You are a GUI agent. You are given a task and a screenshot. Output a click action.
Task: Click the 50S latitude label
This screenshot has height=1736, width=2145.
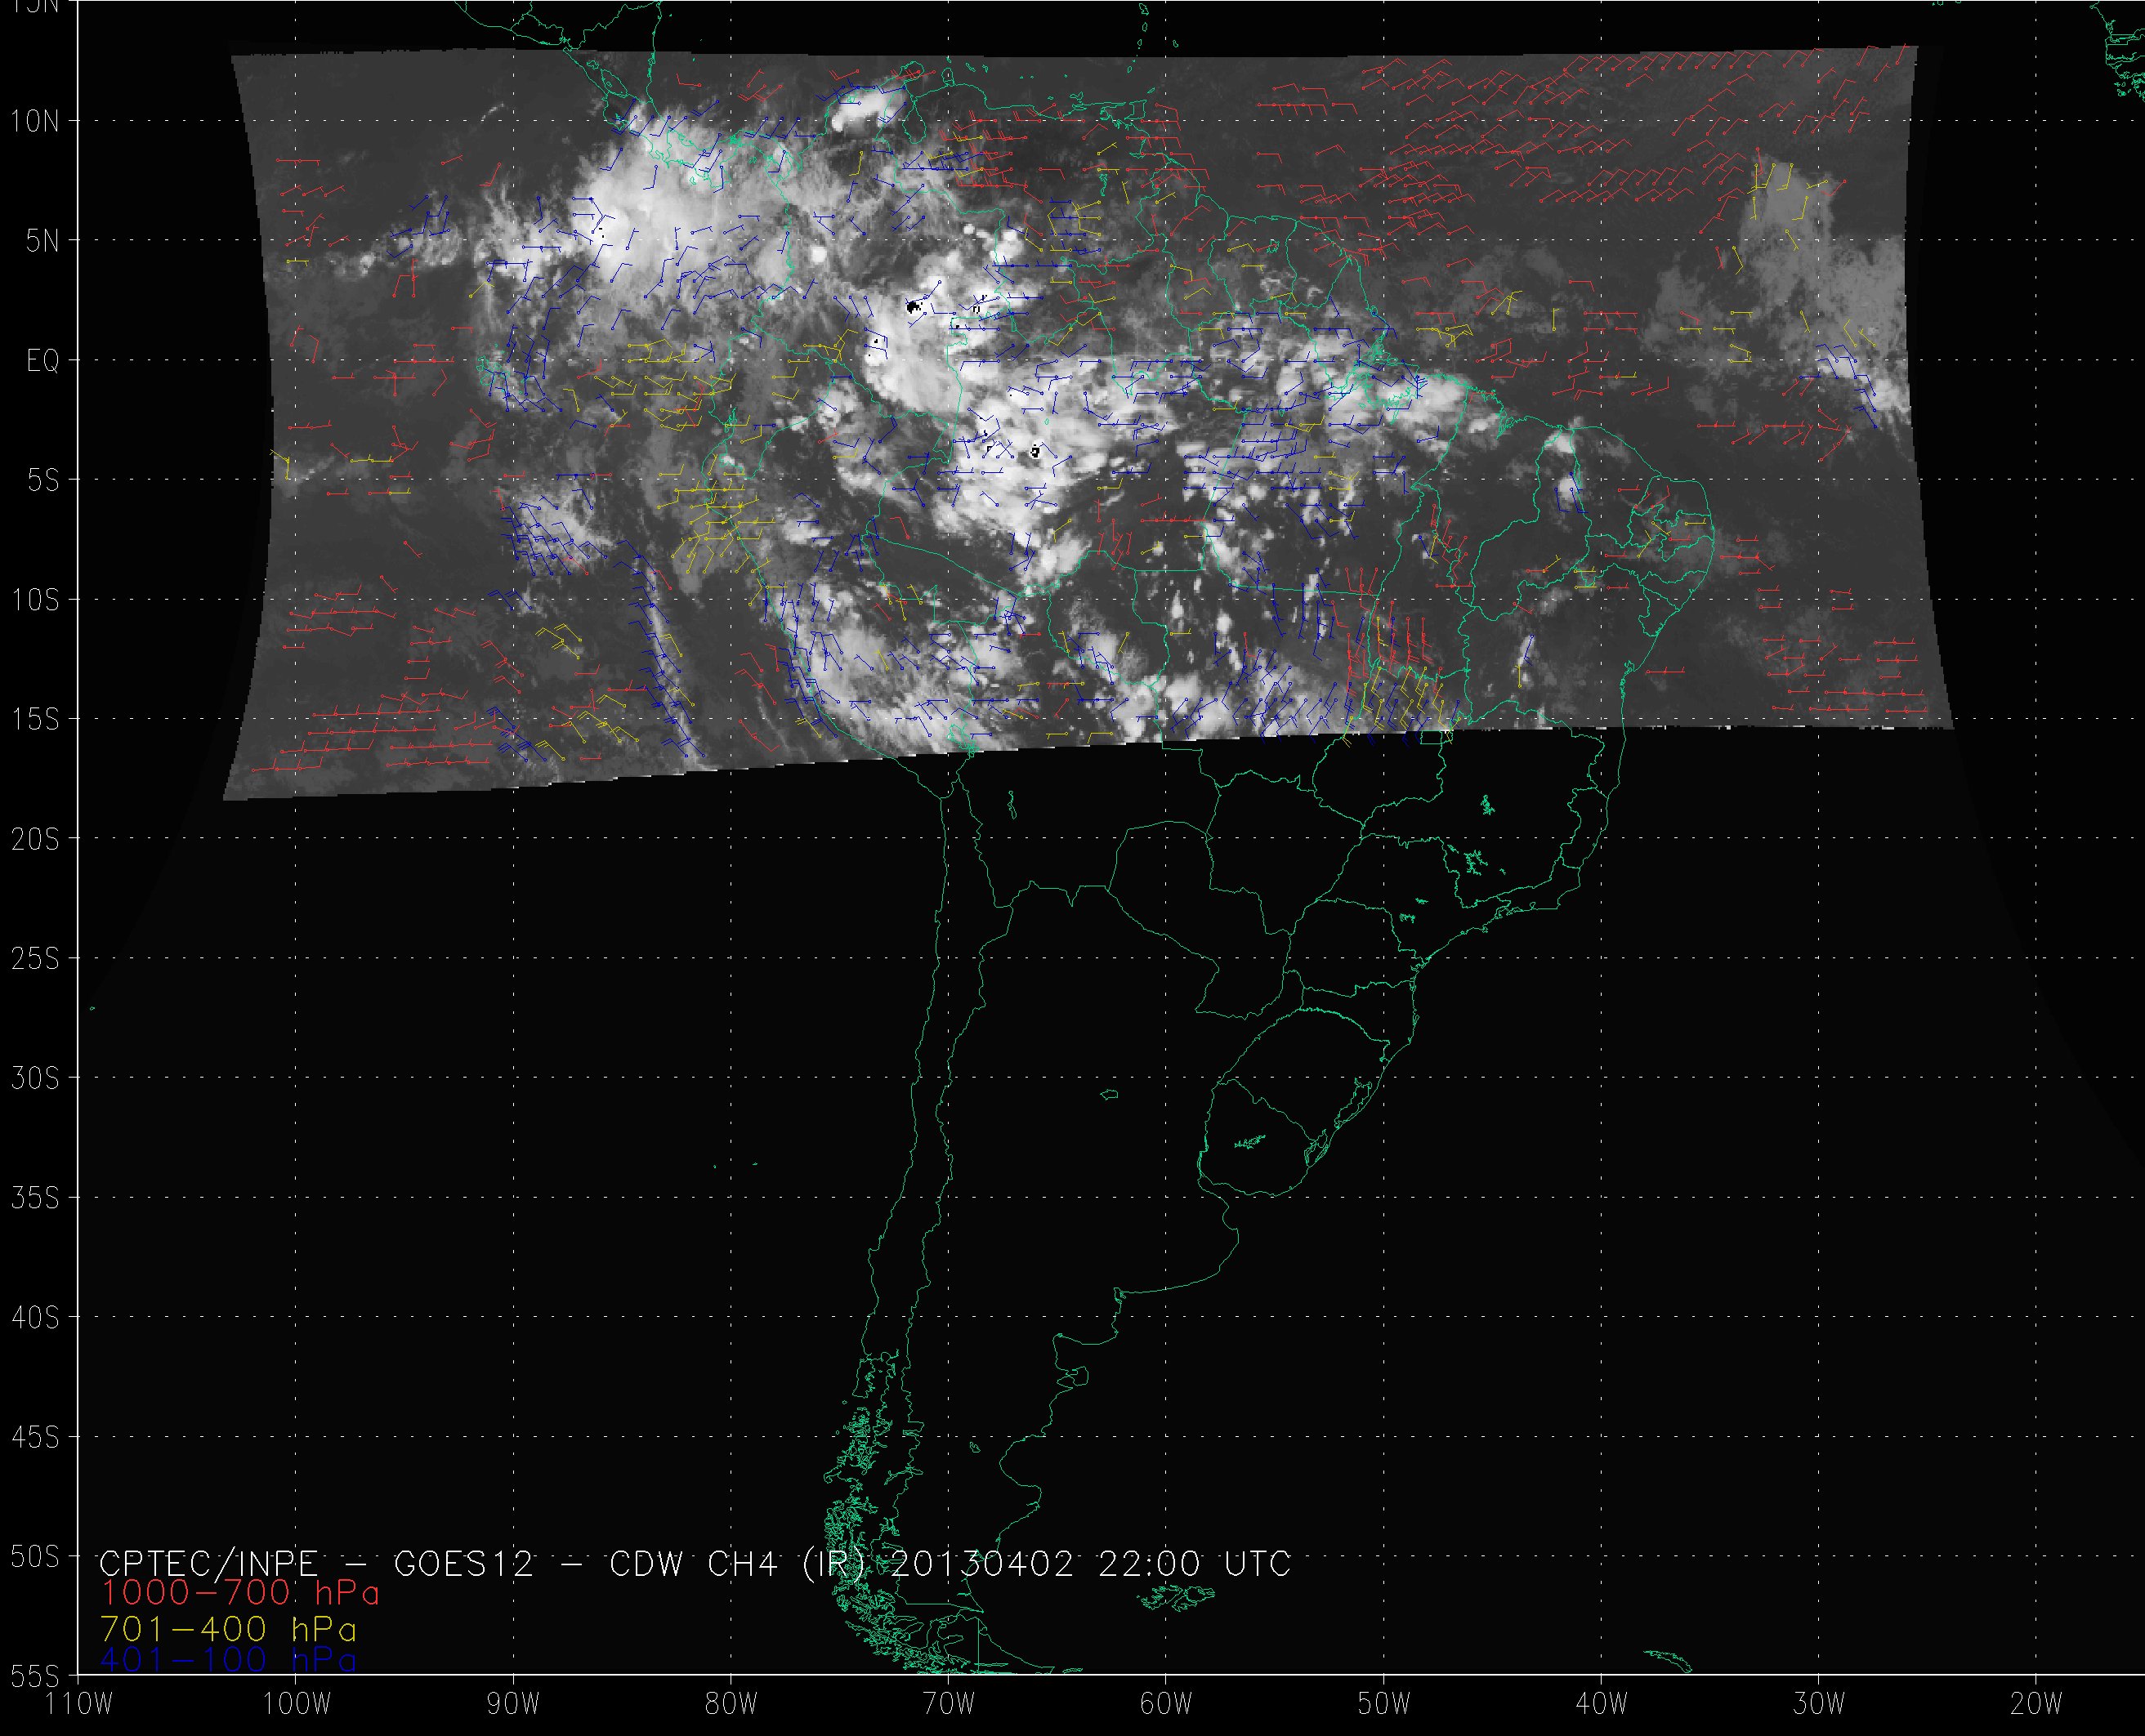[x=35, y=1556]
